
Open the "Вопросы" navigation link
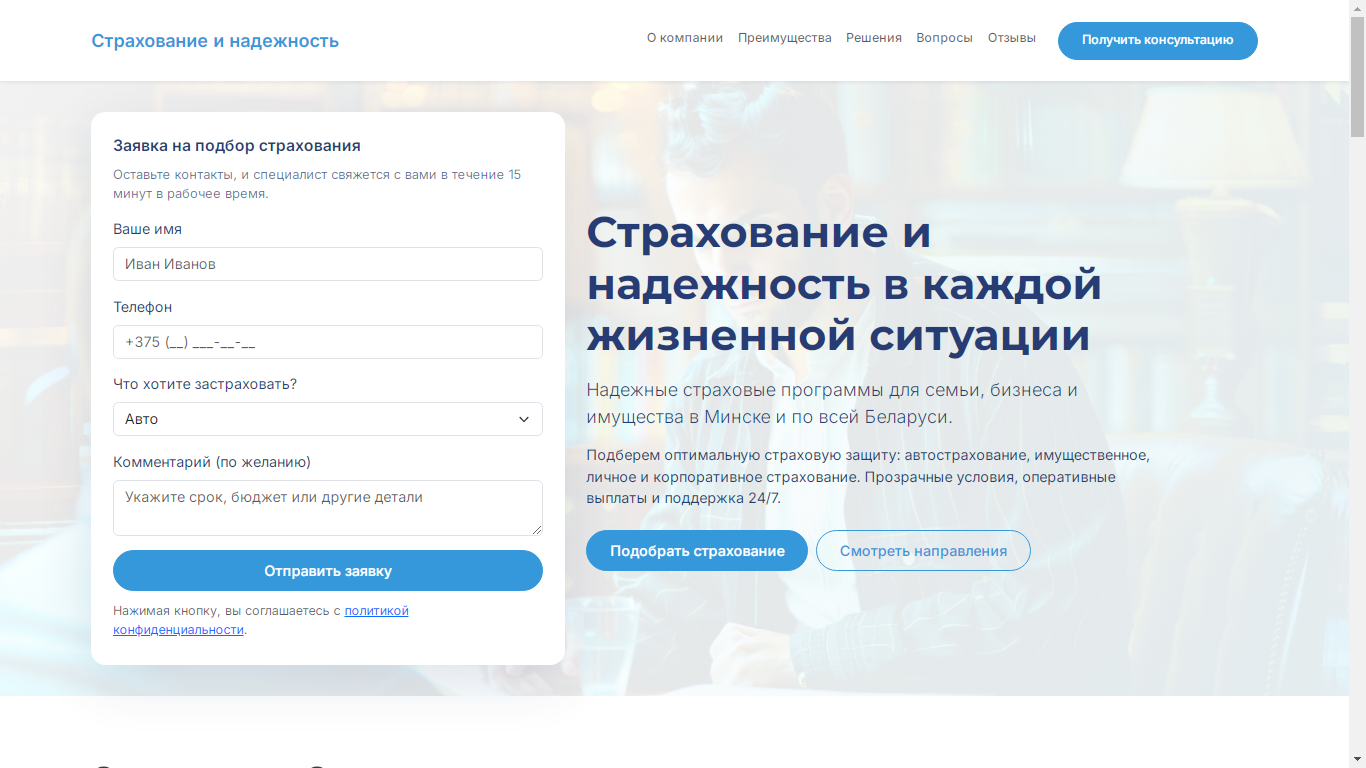pyautogui.click(x=944, y=38)
